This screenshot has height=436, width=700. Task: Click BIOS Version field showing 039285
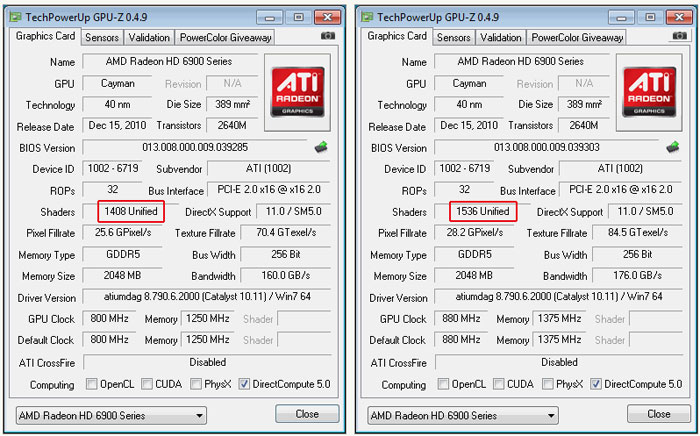195,147
